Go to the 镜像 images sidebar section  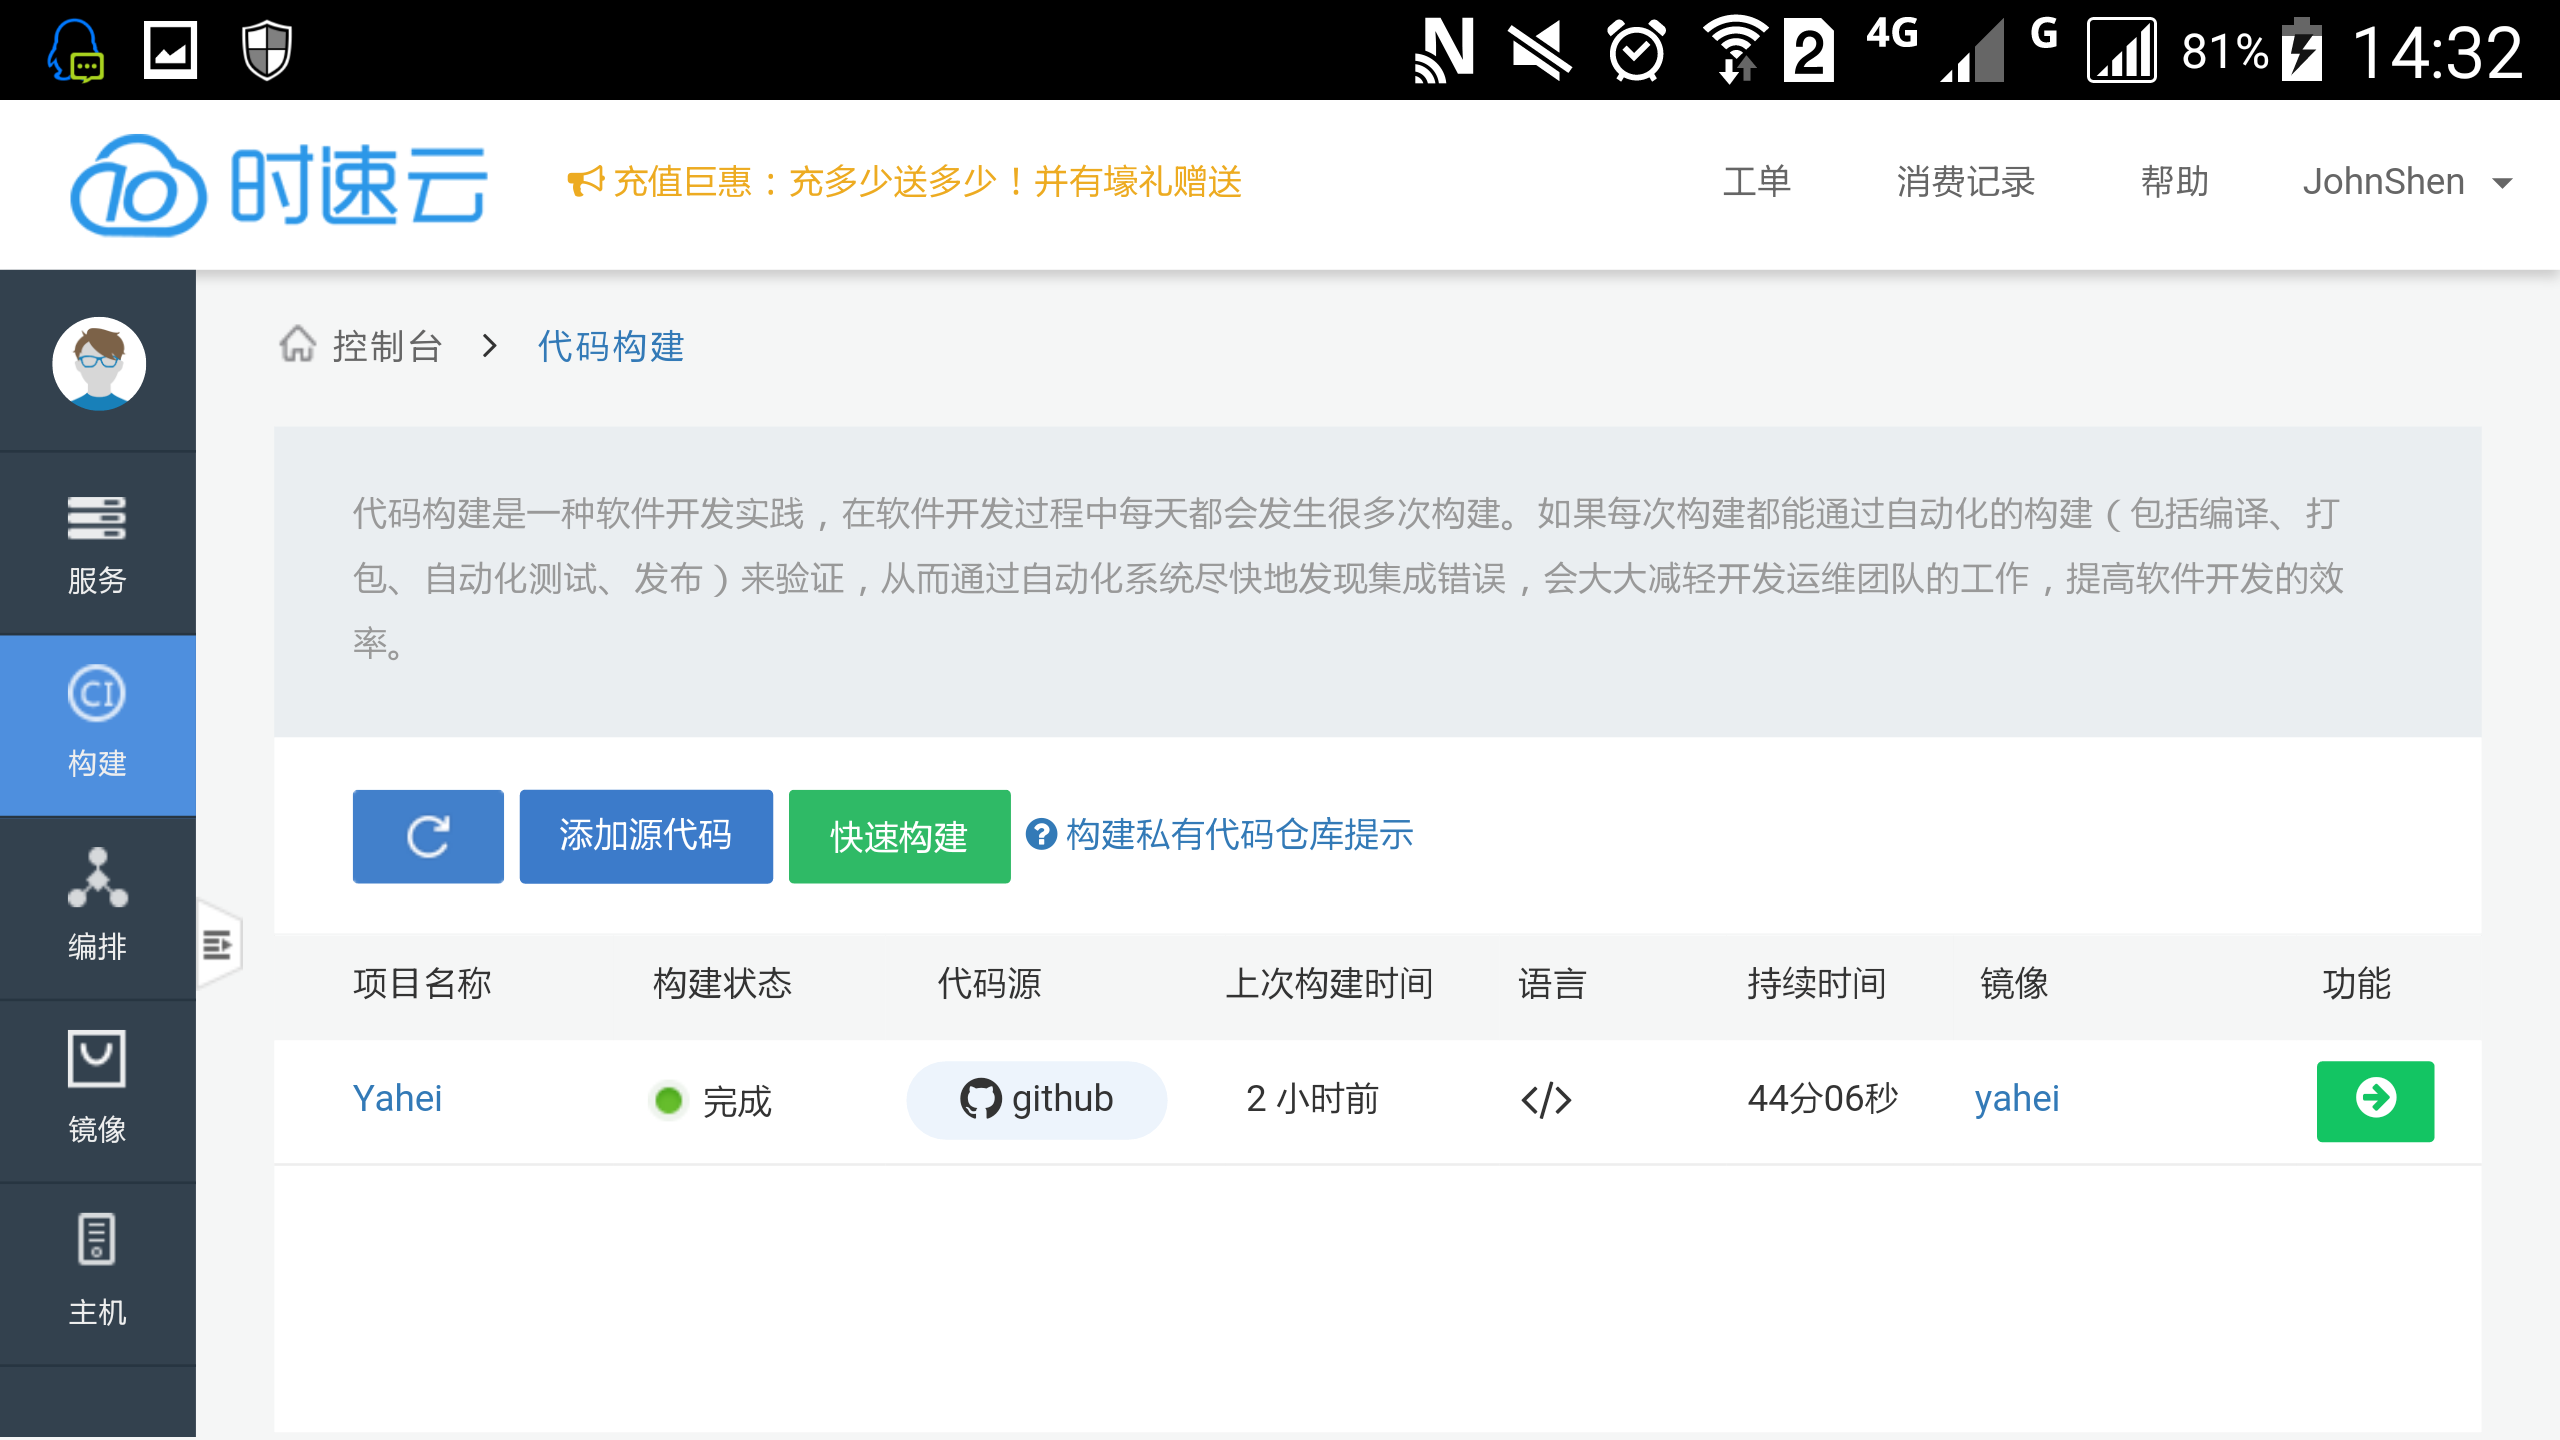tap(97, 1089)
